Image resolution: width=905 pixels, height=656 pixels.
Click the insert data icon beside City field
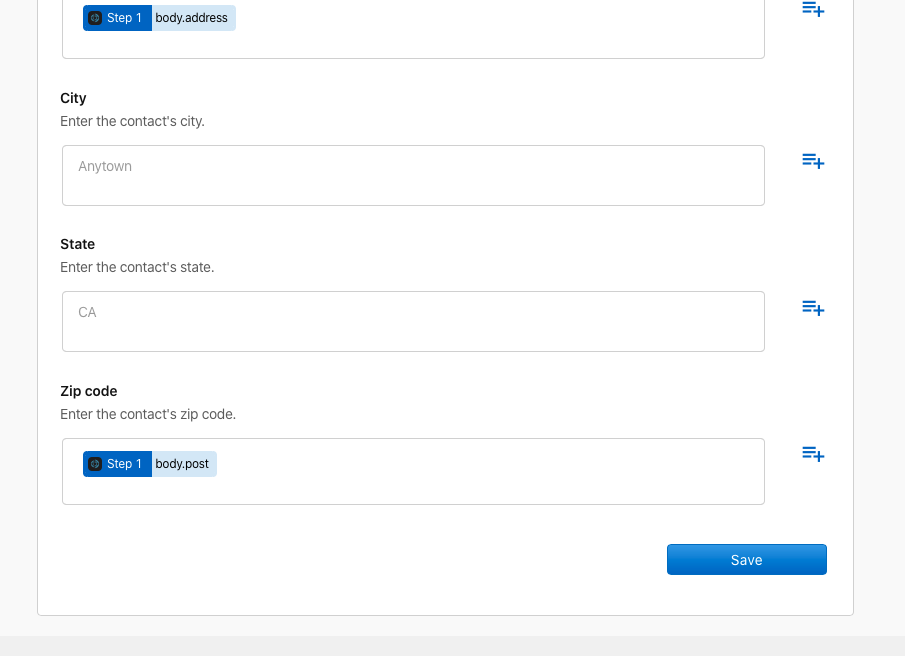point(813,161)
